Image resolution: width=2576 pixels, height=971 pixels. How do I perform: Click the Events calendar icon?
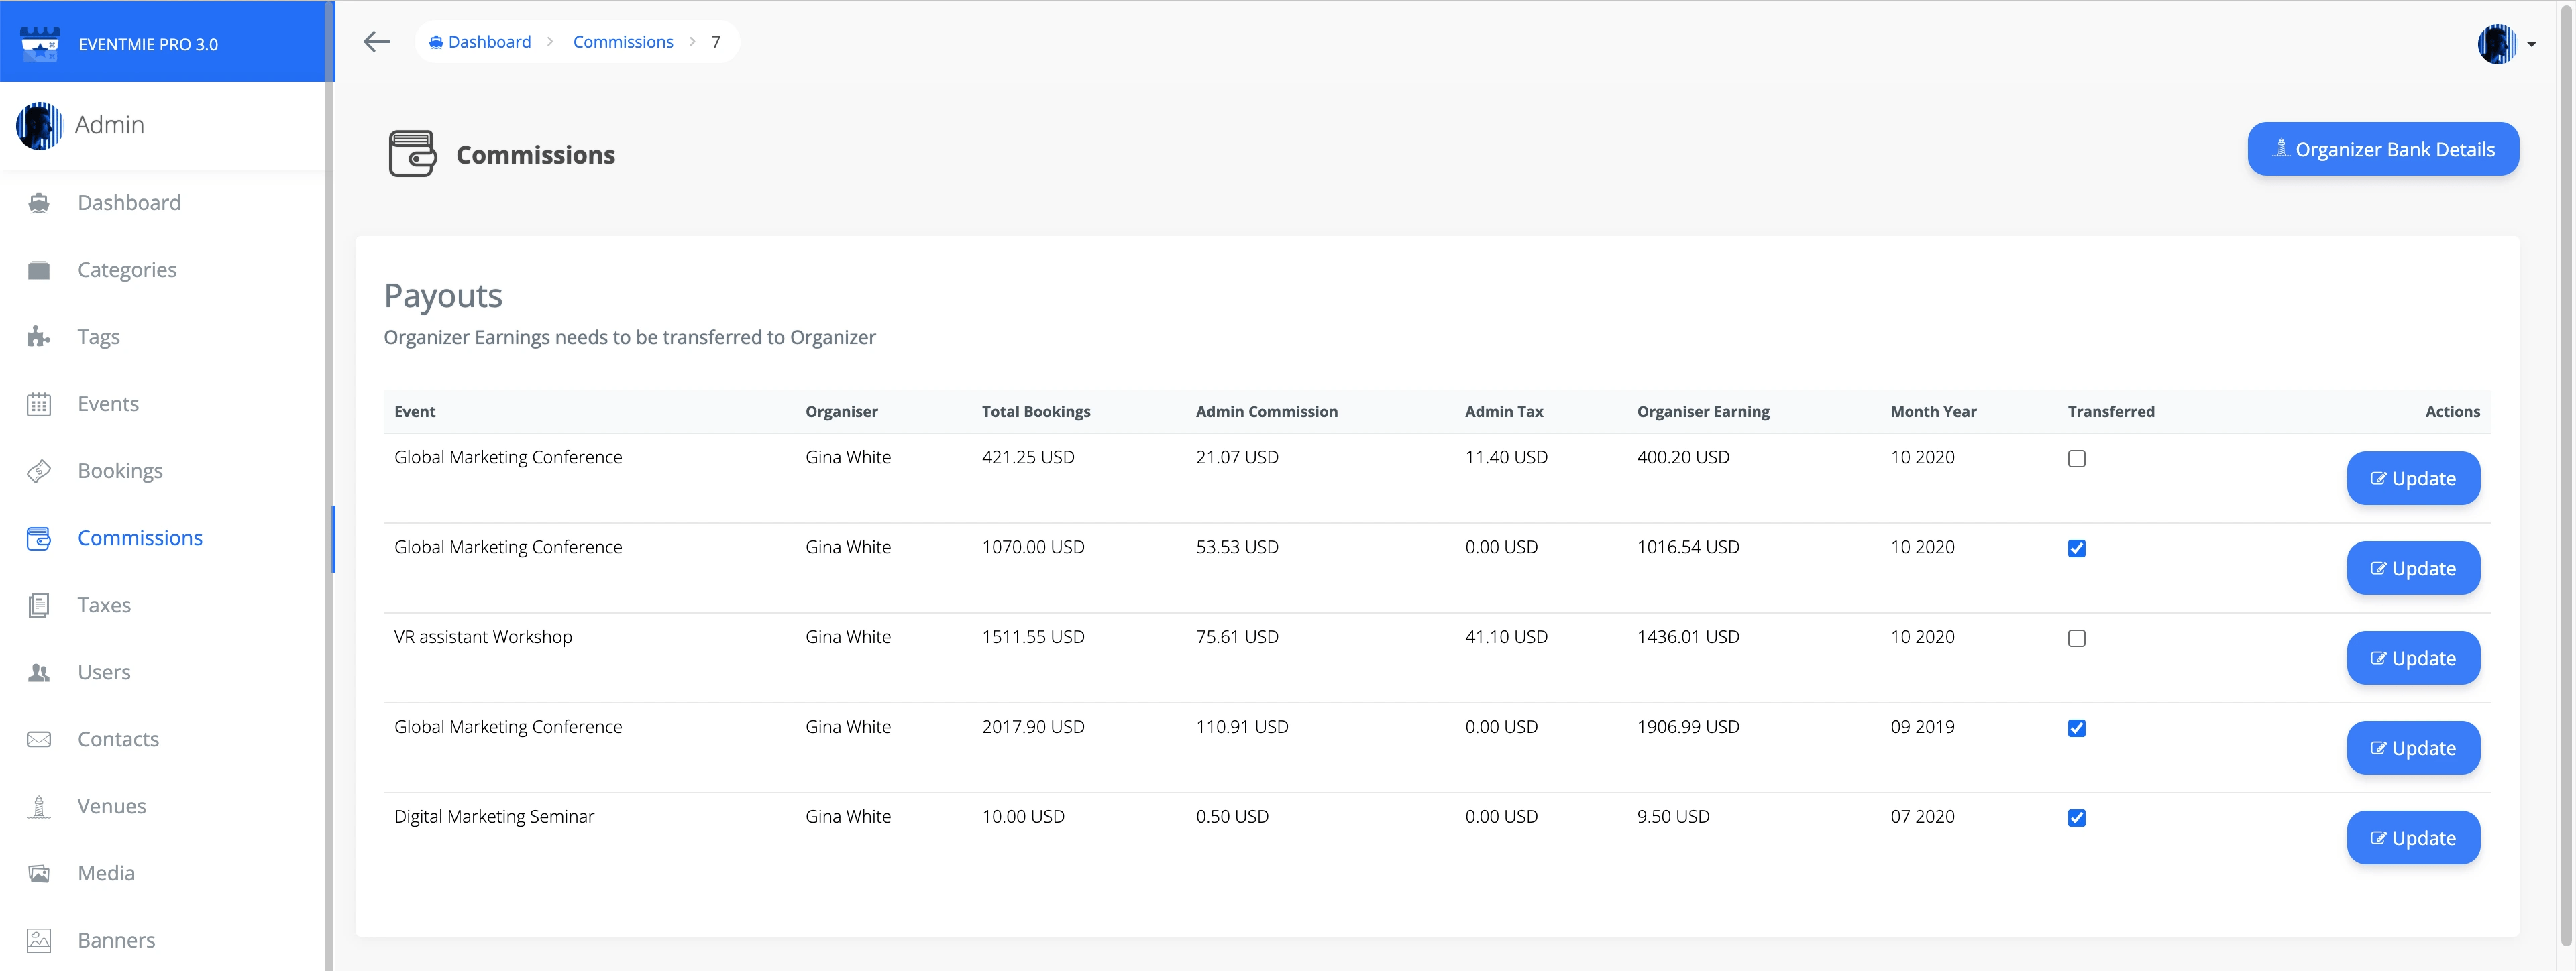(39, 404)
